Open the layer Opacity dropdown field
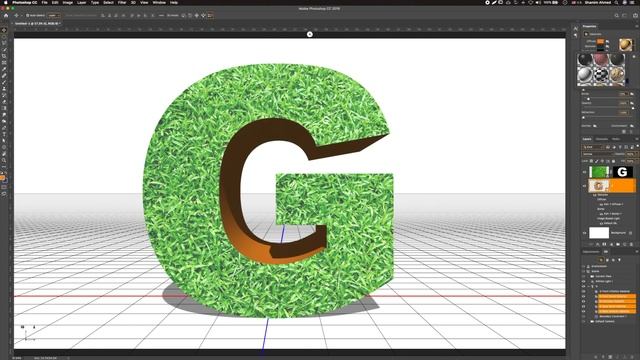Screen dimensions: 640x360 tap(631, 154)
